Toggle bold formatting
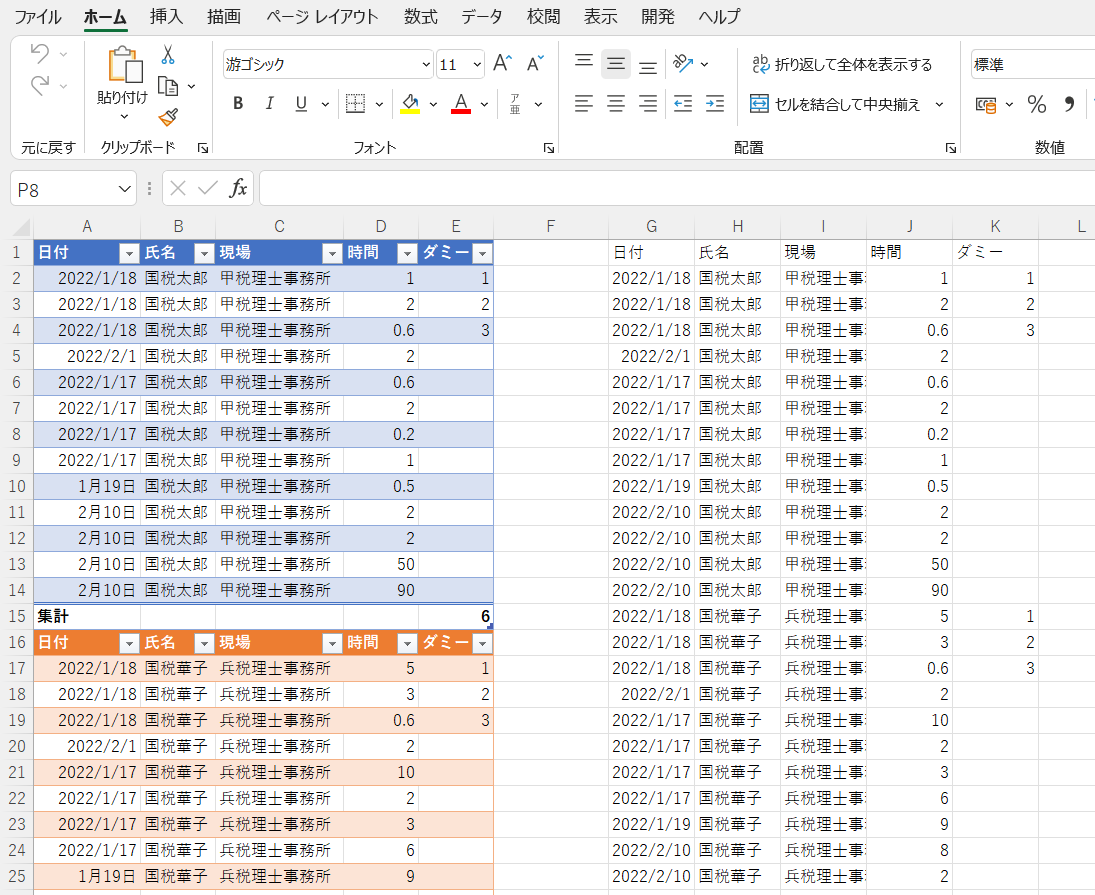Image resolution: width=1095 pixels, height=895 pixels. pos(238,103)
